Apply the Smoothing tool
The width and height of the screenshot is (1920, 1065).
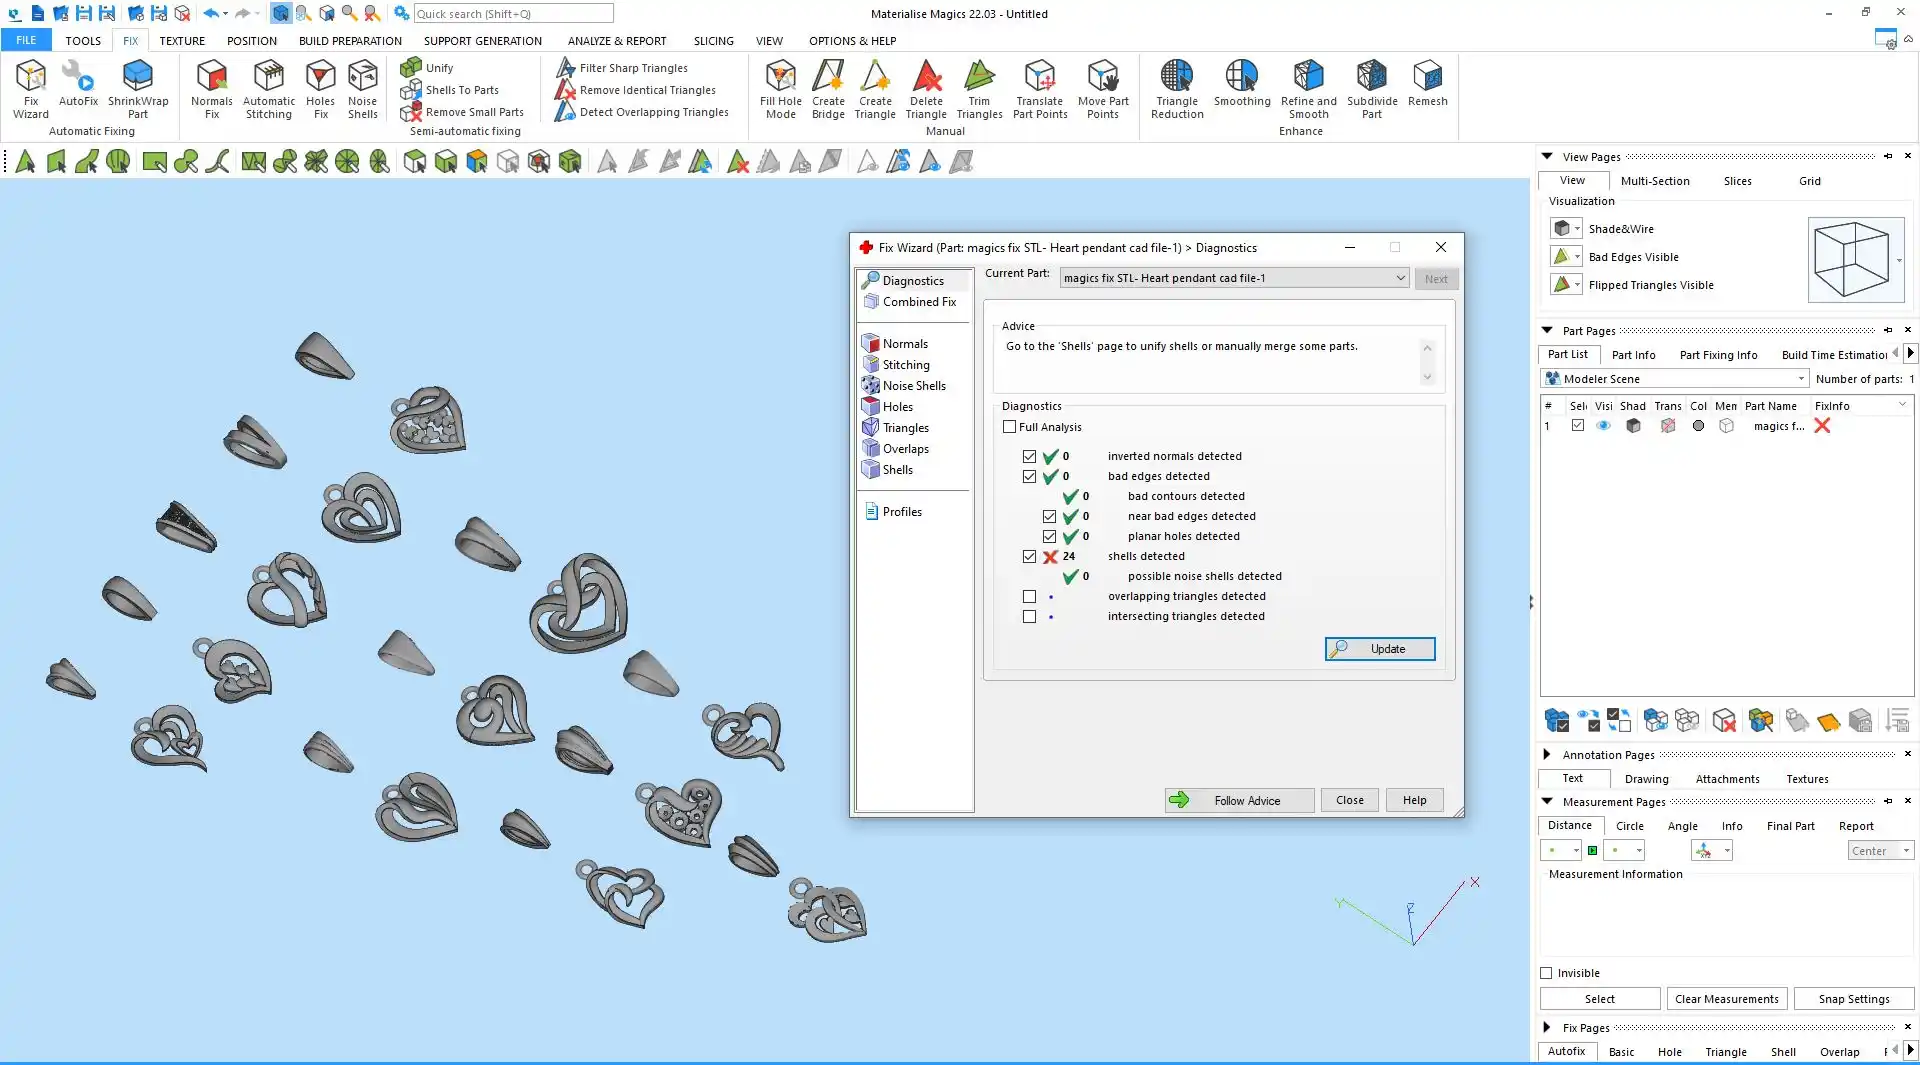coord(1241,84)
